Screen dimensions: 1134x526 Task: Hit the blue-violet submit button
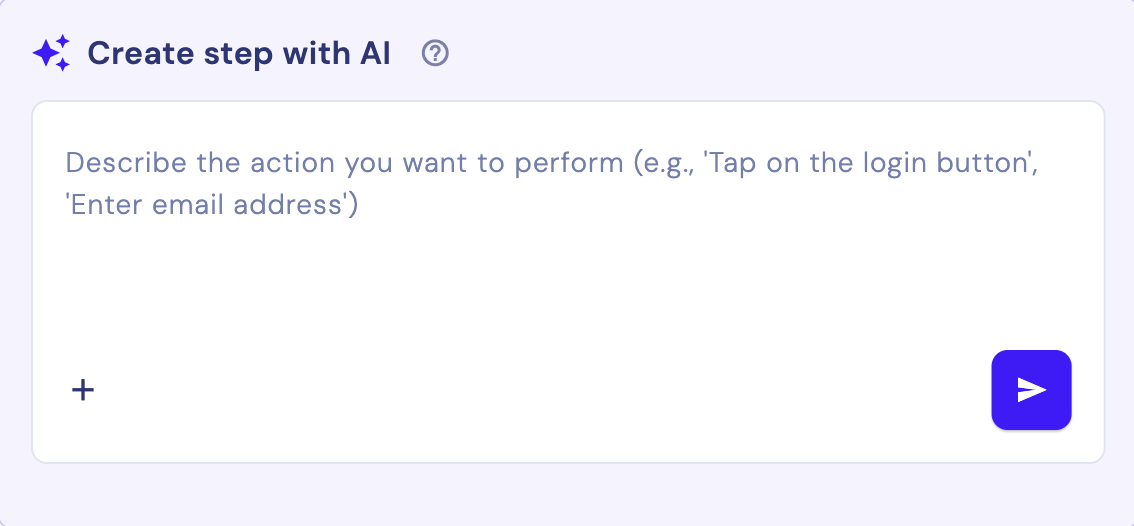1031,390
